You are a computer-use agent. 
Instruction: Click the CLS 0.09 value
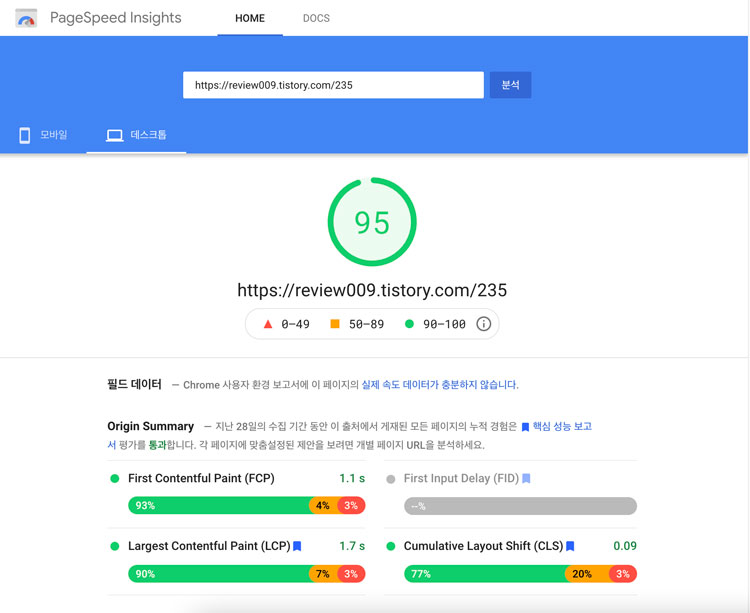pyautogui.click(x=625, y=546)
